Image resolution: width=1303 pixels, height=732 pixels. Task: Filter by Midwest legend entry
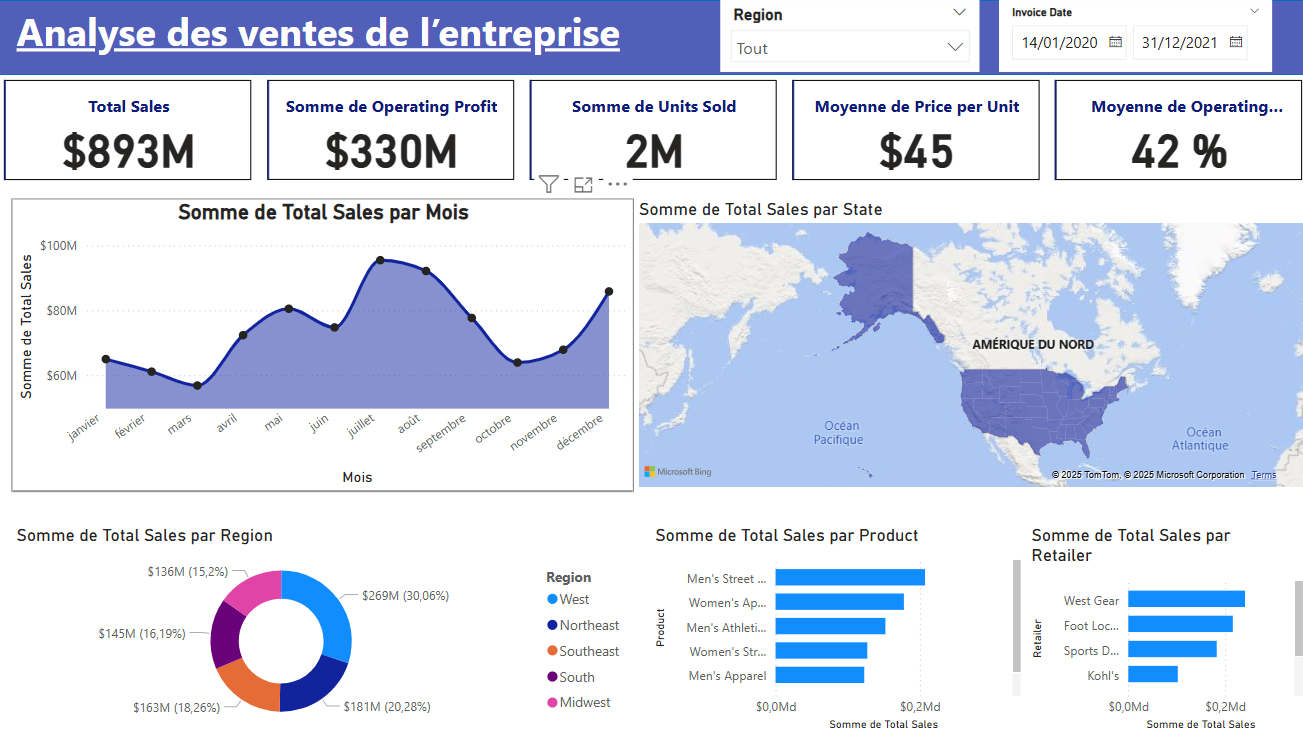pos(589,701)
